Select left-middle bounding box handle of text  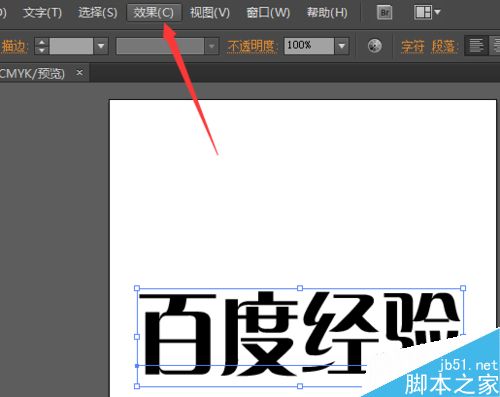[x=137, y=337]
